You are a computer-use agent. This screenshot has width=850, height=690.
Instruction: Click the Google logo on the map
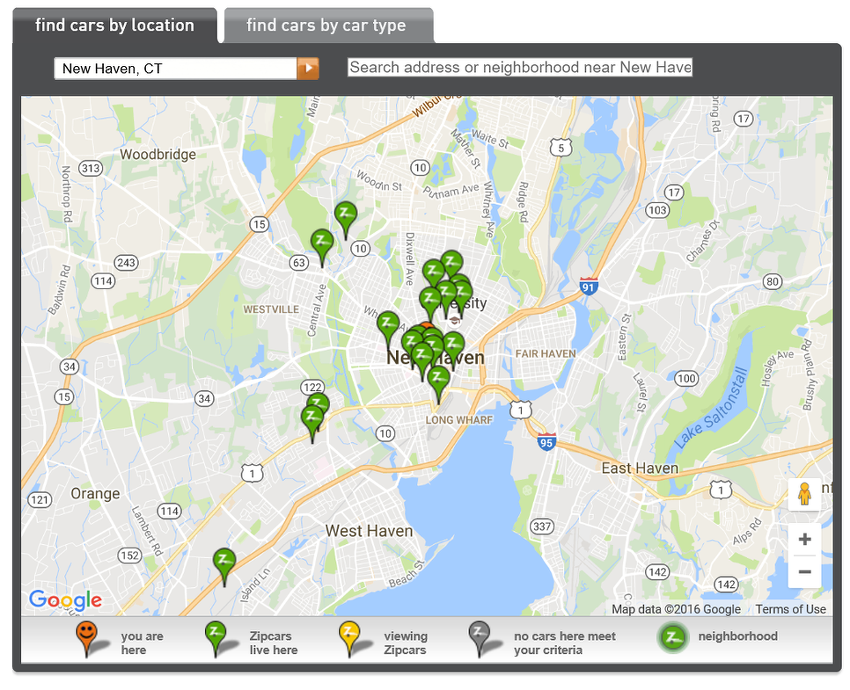click(x=65, y=600)
